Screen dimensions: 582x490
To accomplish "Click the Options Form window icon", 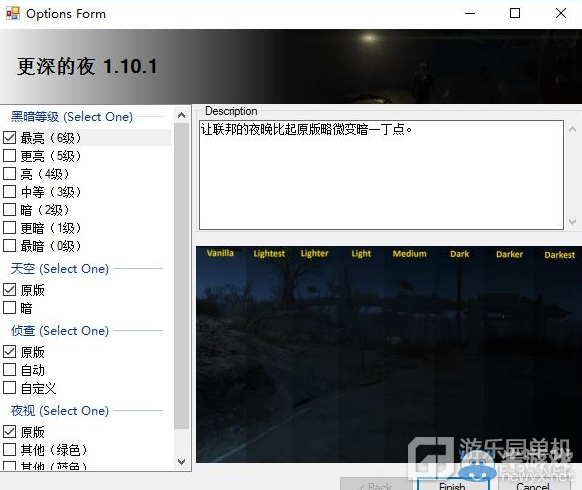I will [x=13, y=13].
